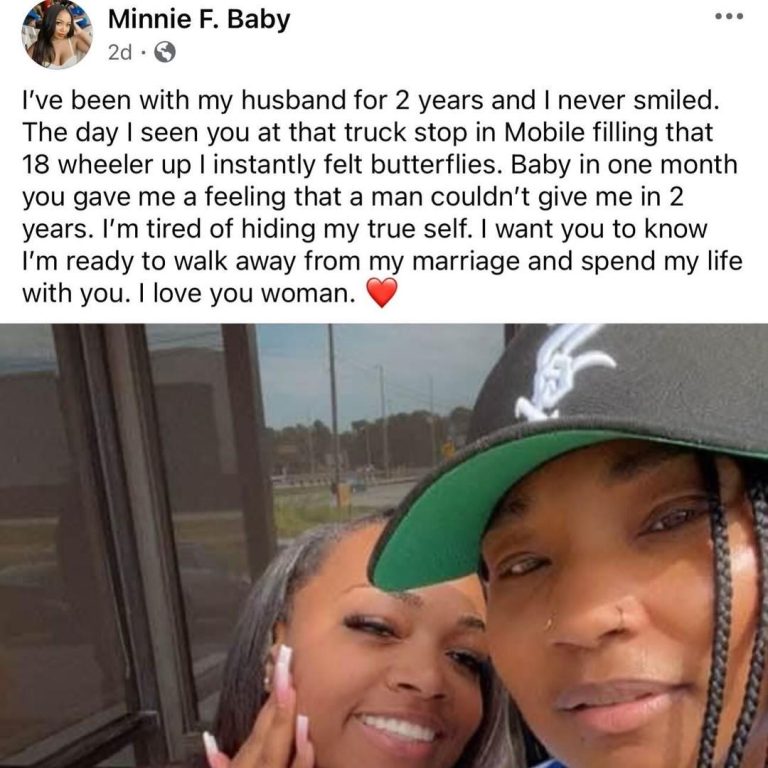This screenshot has height=768, width=768.
Task: Click the phrase "18 wheeler" in the post
Action: point(89,165)
